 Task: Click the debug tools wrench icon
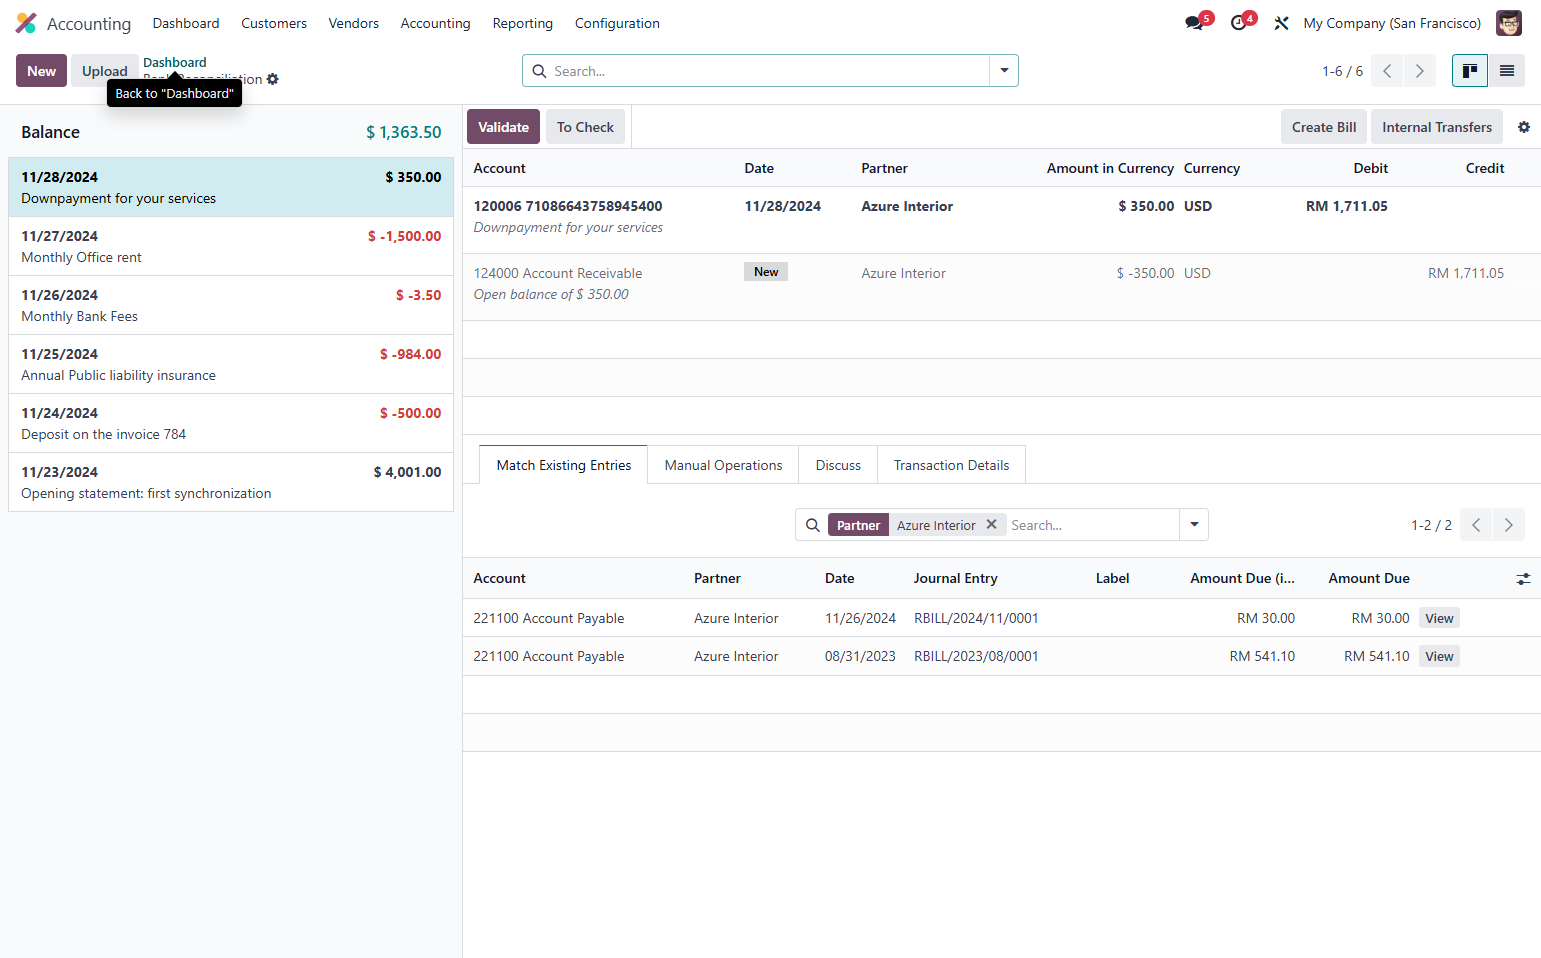pyautogui.click(x=1281, y=23)
